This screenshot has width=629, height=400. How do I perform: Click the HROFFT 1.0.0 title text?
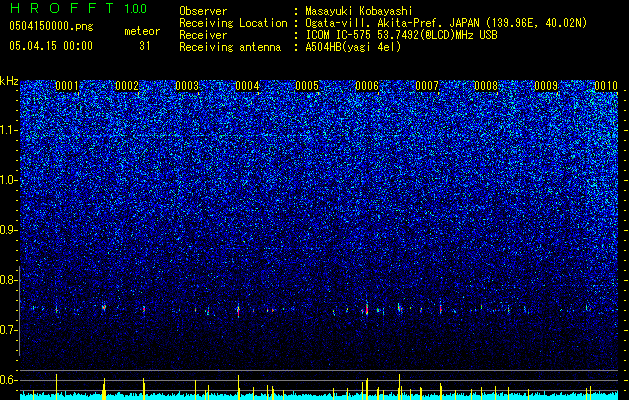[78, 8]
